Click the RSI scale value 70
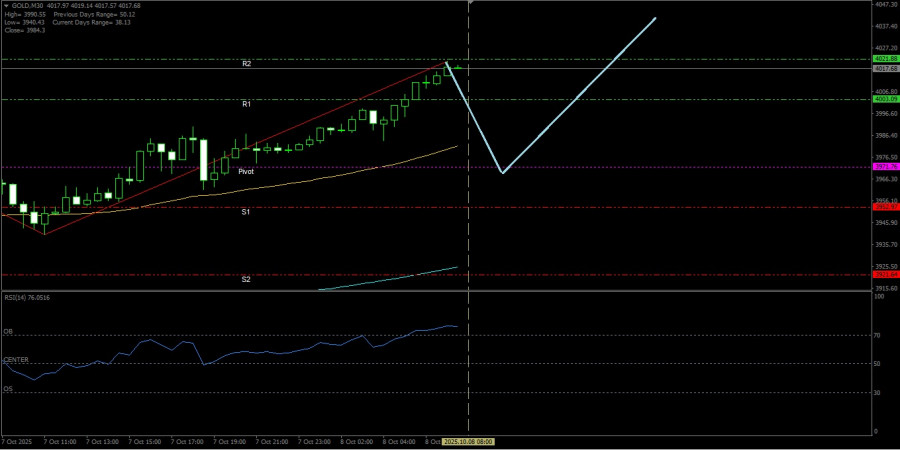Screen dimensions: 900x450 [x=877, y=335]
